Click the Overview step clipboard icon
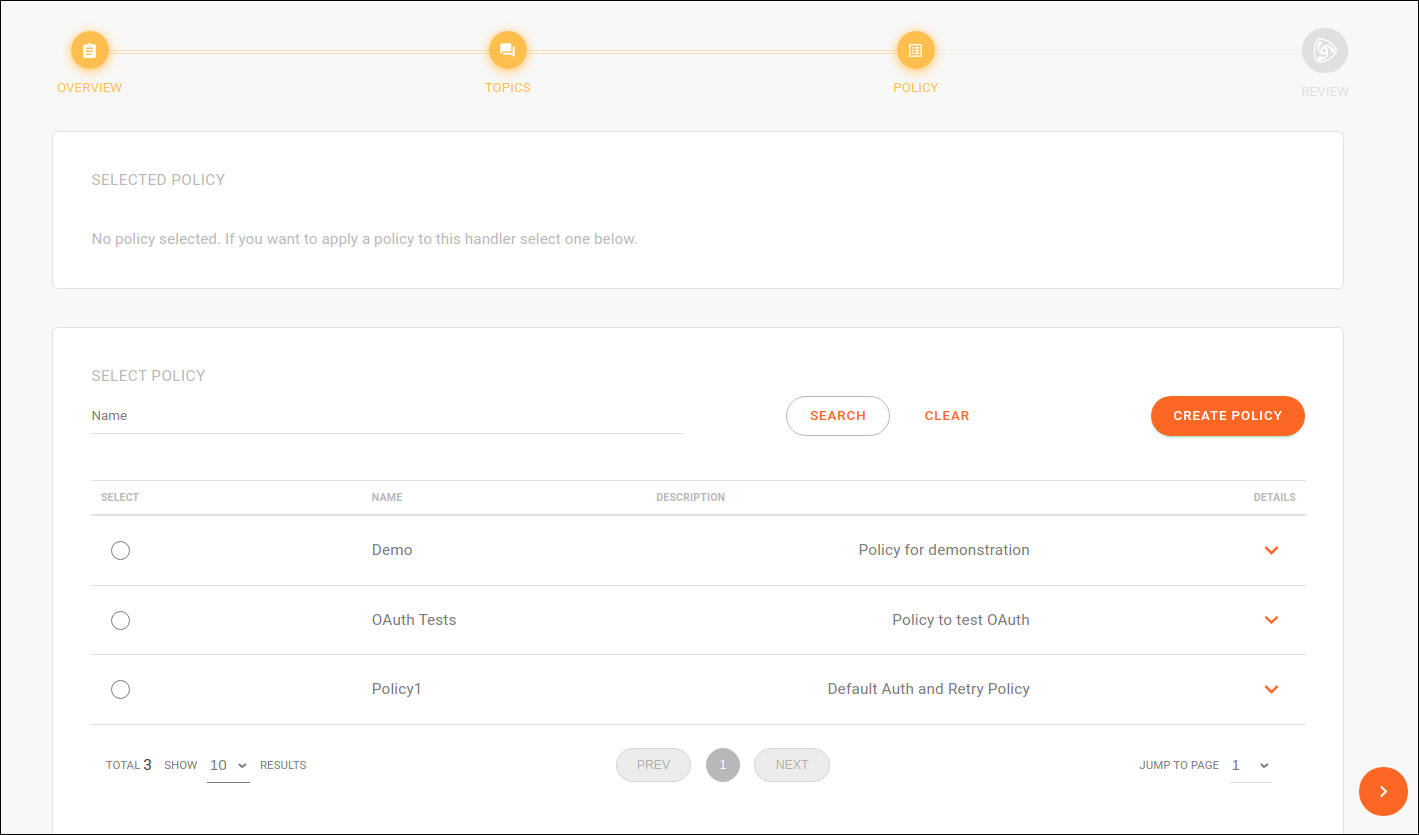 point(89,50)
